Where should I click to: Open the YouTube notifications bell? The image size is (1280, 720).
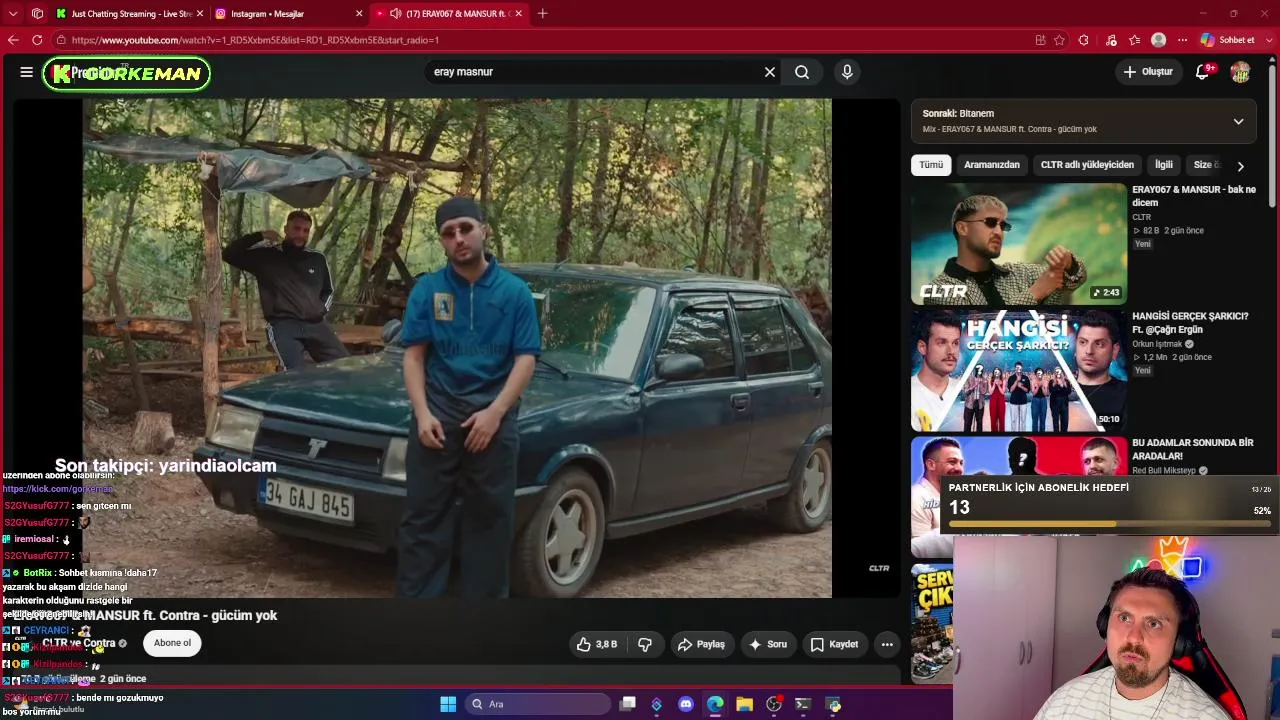1203,72
